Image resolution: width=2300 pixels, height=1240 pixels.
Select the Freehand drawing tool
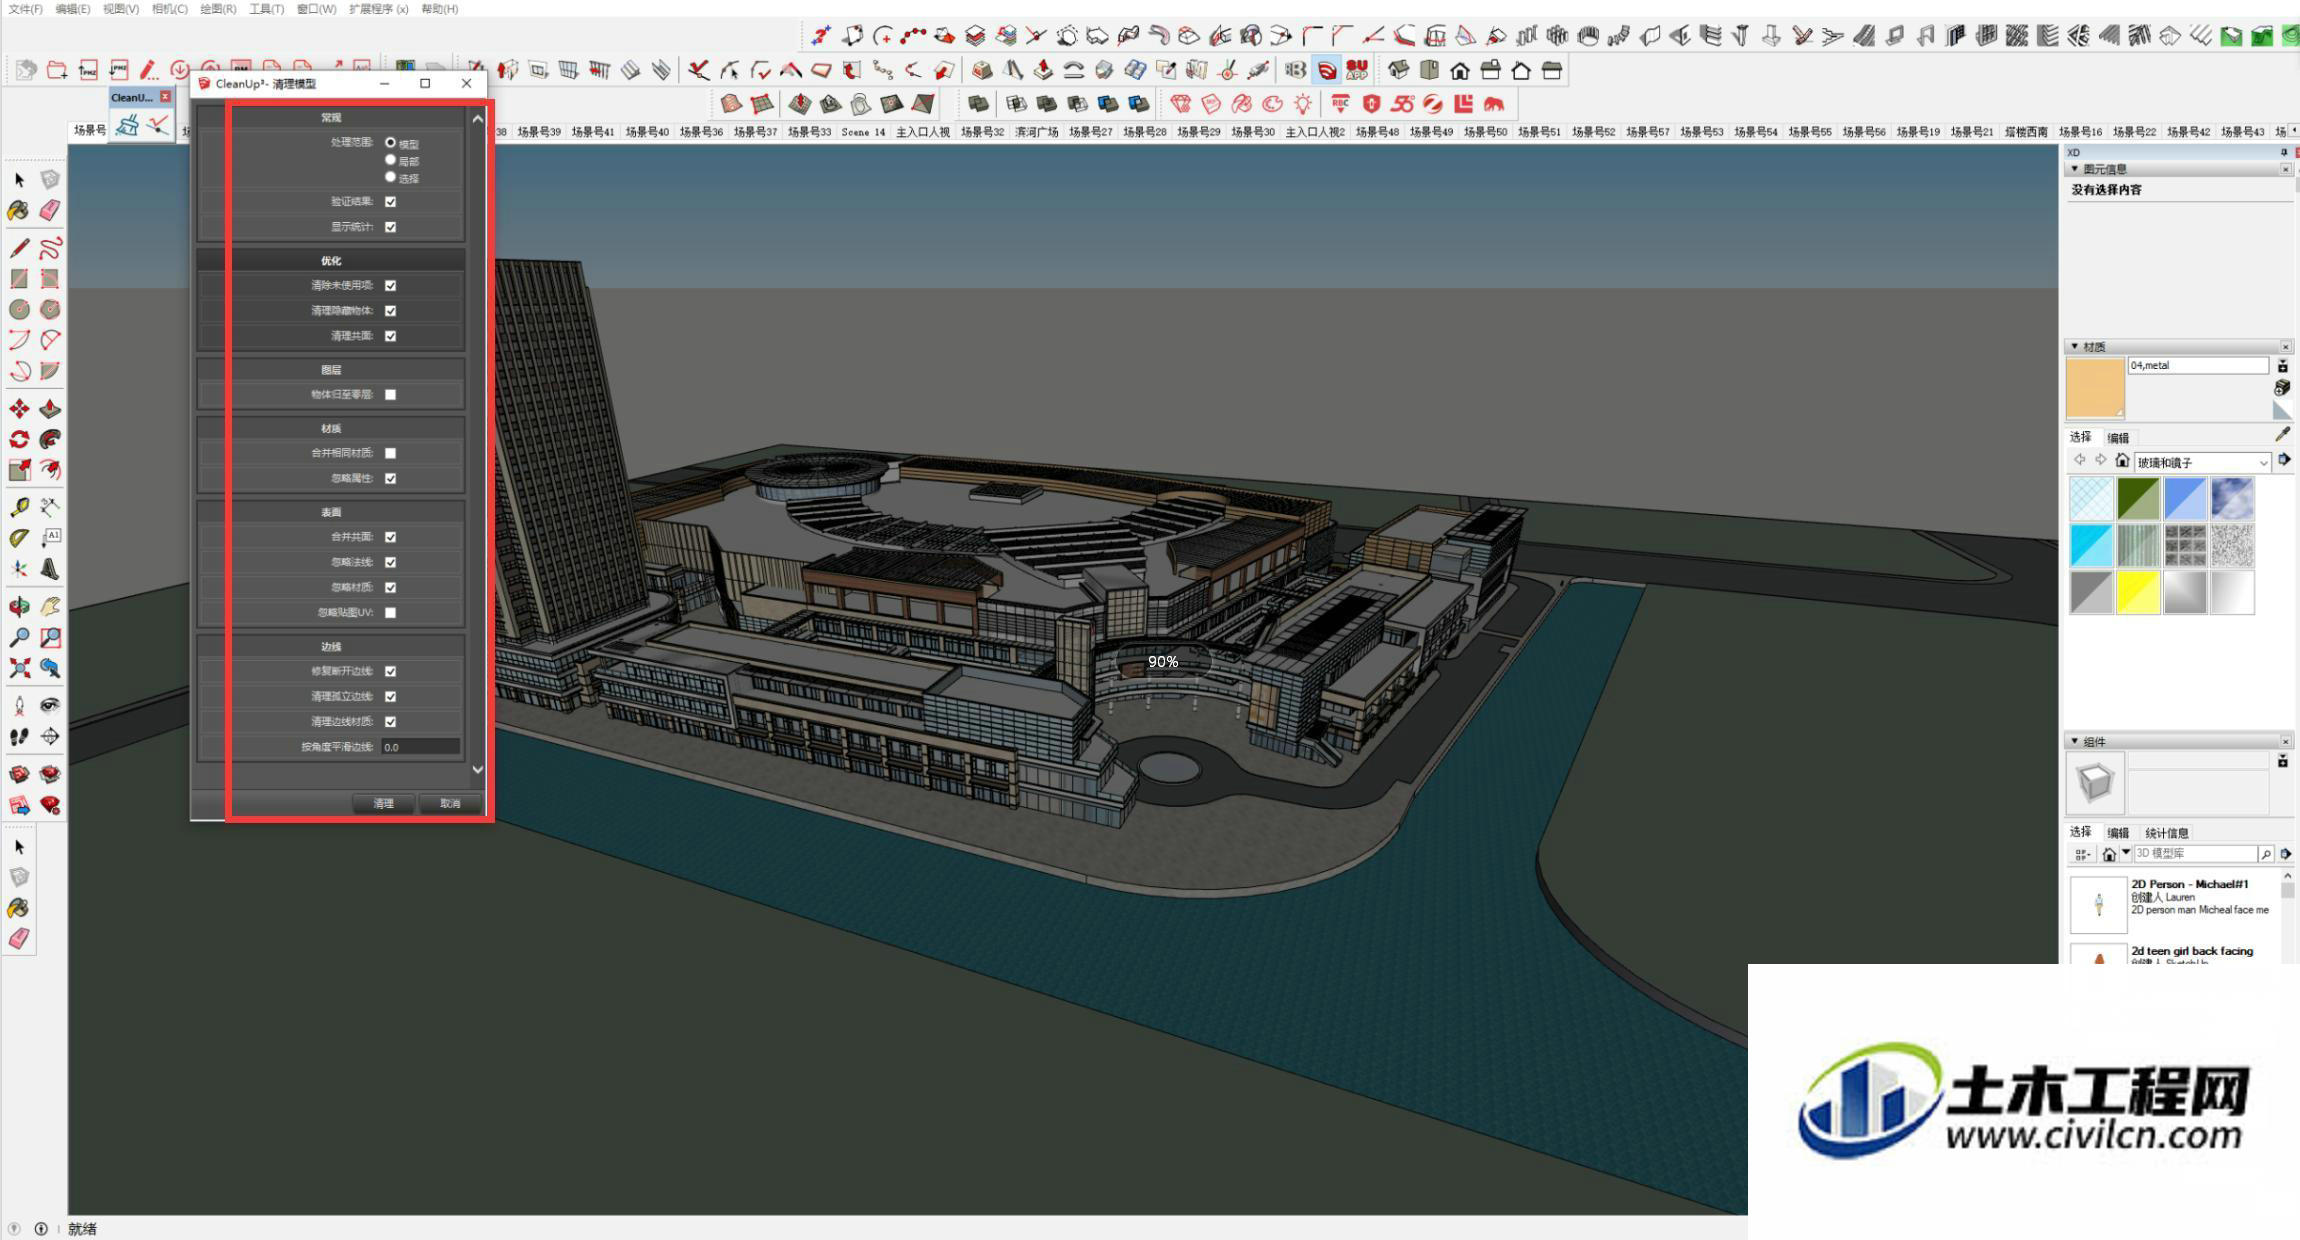[50, 248]
